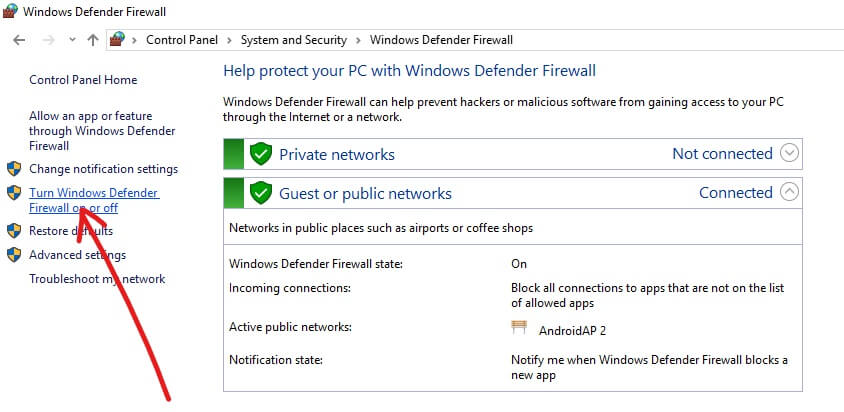The height and width of the screenshot is (412, 844).
Task: Click the shield icon beside Change notification settings
Action: tap(14, 169)
